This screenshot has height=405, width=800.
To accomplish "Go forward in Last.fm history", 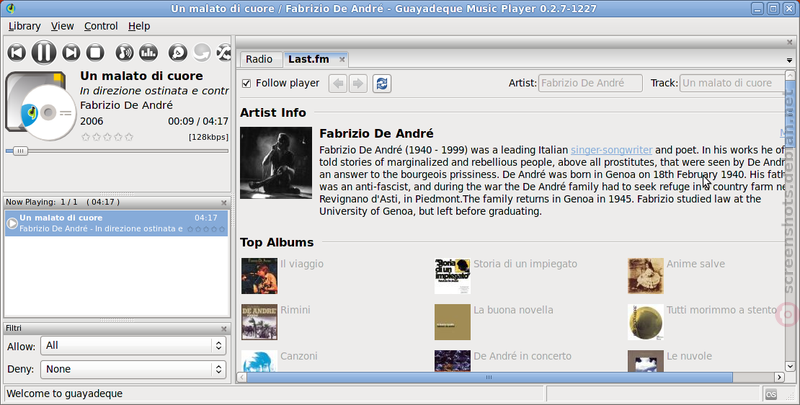I will (x=358, y=83).
